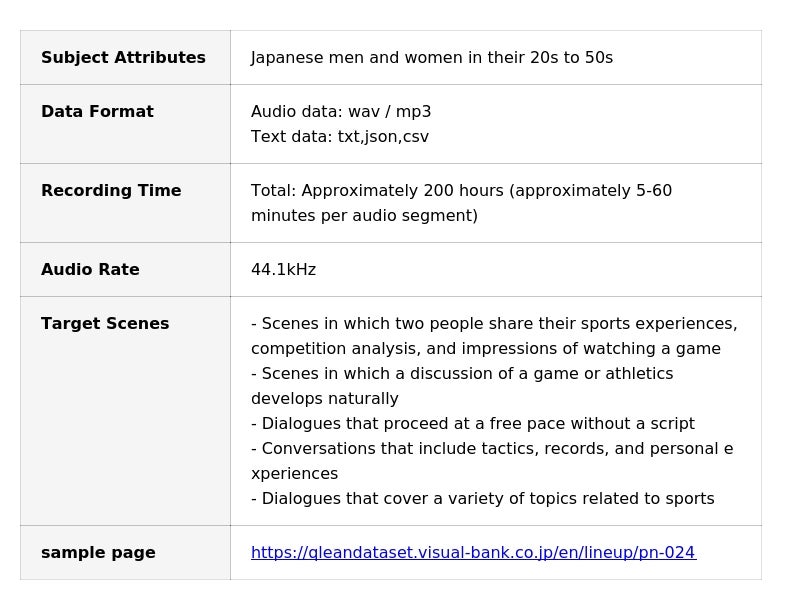Viewport: 800px width, 610px height.
Task: Select the 44.1kHz value
Action: click(283, 270)
